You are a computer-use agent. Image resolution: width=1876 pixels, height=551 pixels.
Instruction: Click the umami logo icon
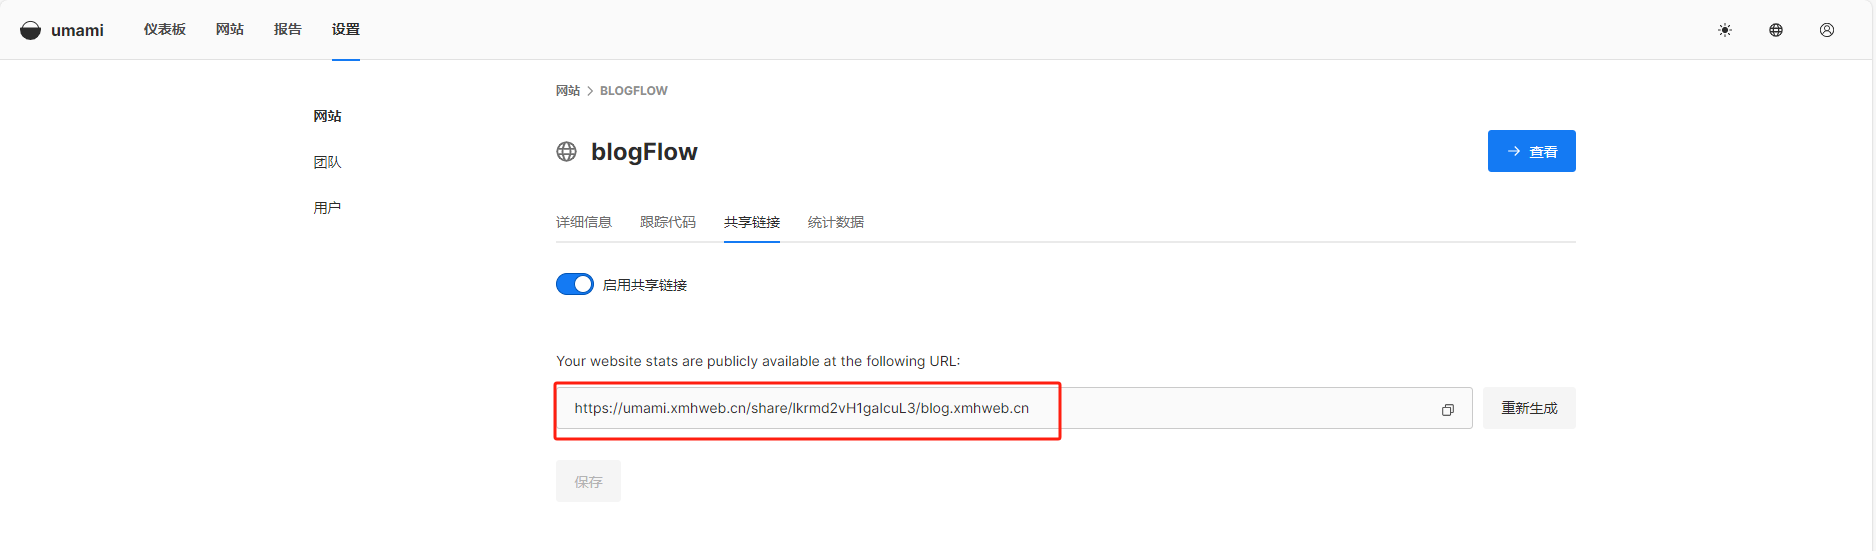(x=31, y=30)
